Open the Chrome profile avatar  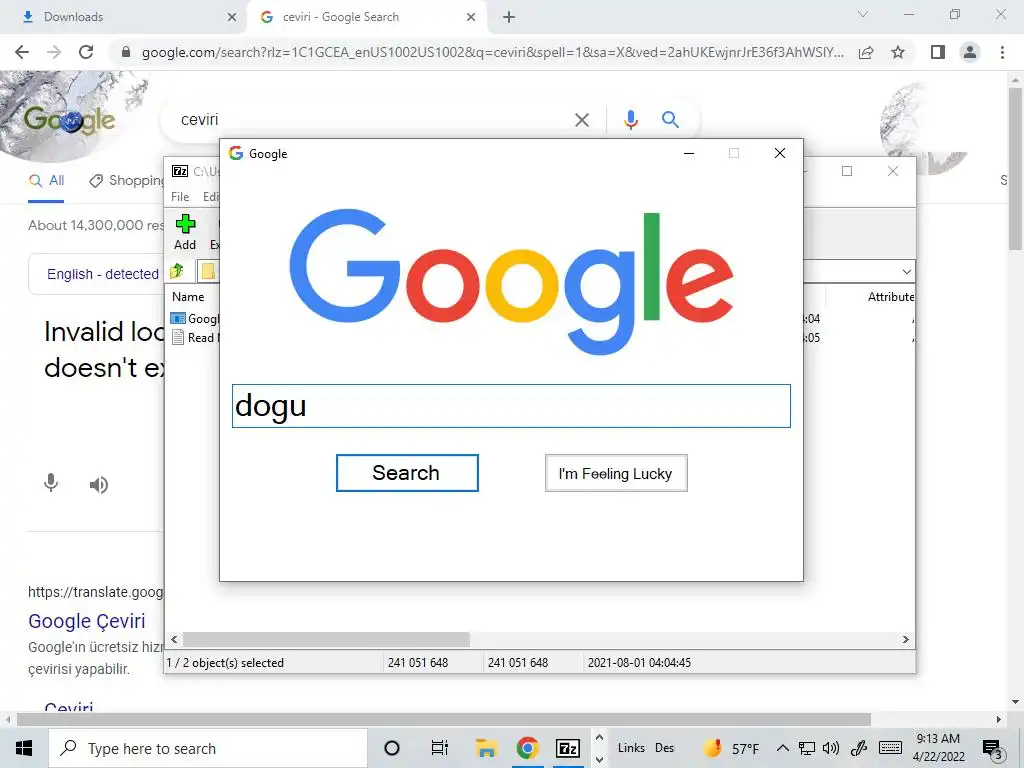tap(970, 52)
